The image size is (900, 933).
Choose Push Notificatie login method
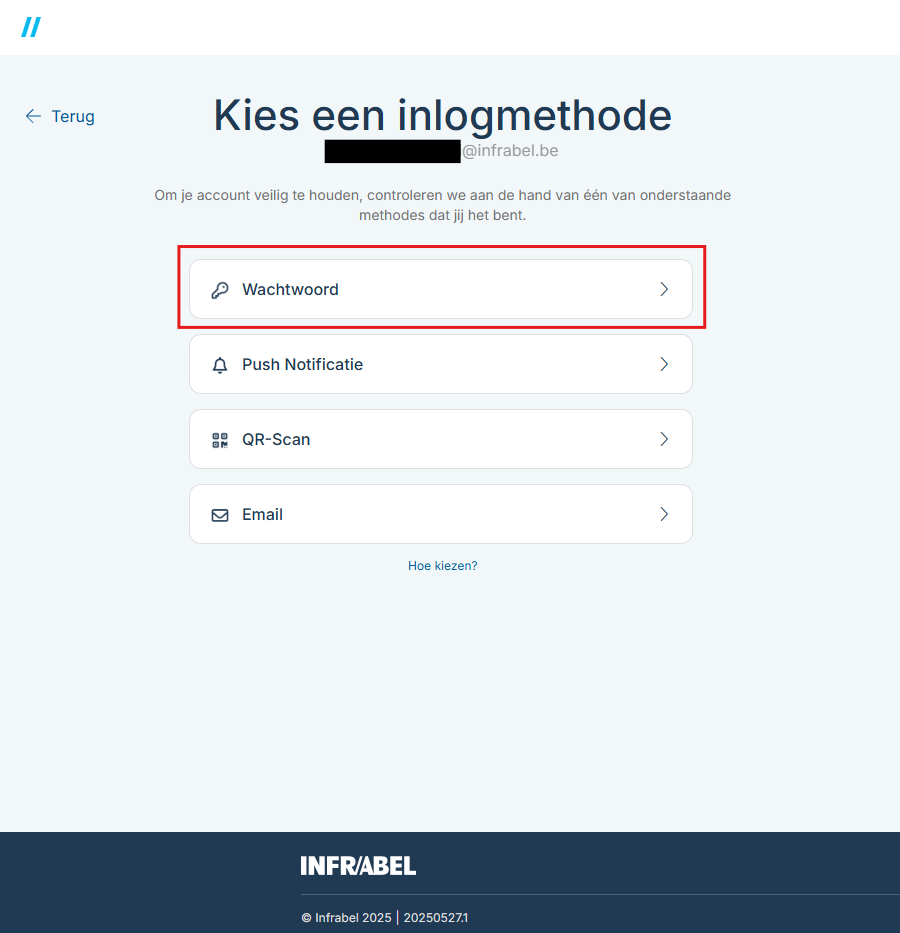tap(441, 364)
